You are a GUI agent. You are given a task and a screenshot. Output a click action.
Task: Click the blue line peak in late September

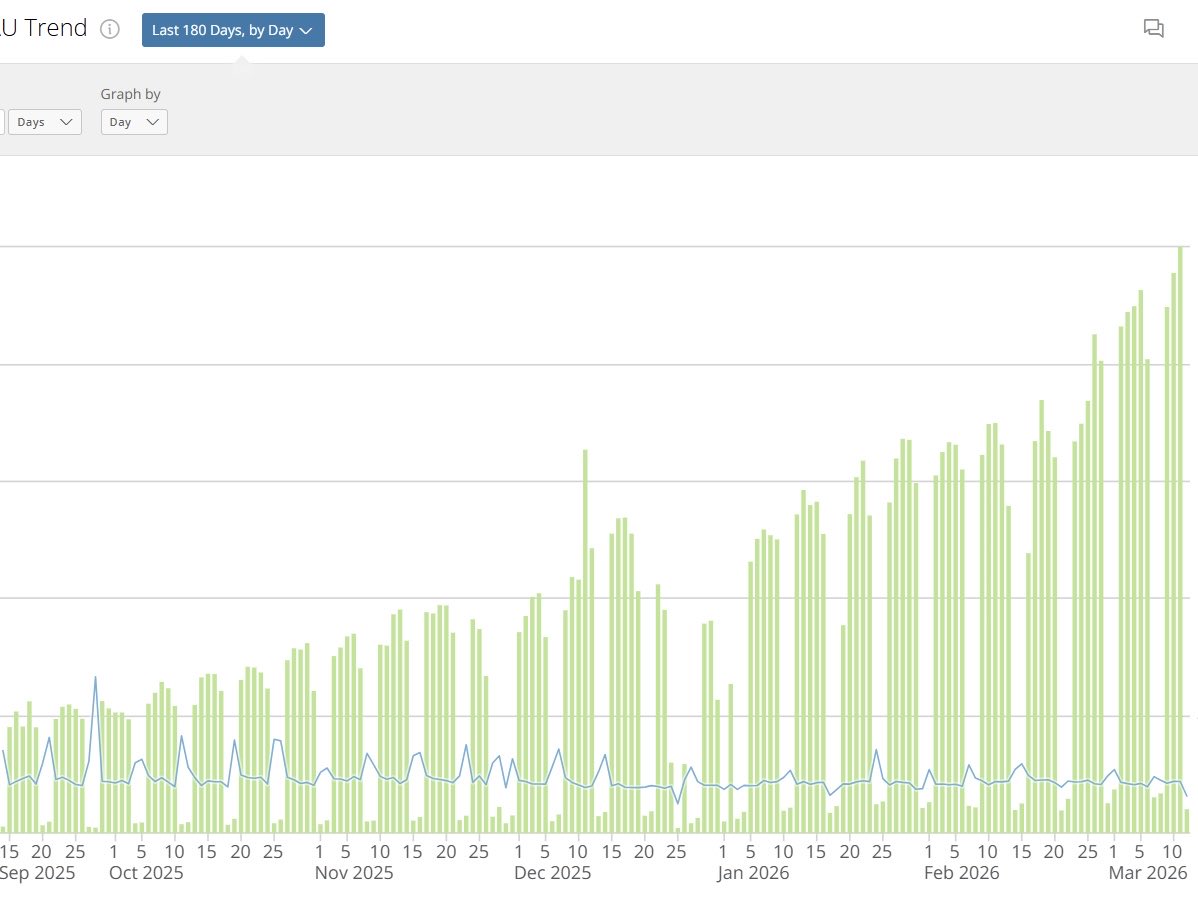coord(96,677)
